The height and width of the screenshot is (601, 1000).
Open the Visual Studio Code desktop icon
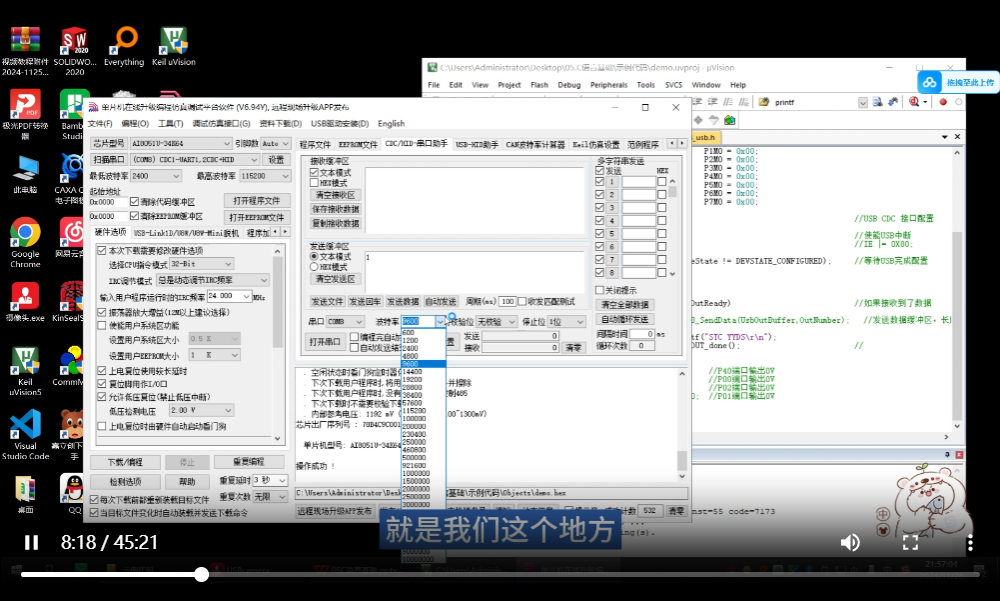pyautogui.click(x=25, y=434)
